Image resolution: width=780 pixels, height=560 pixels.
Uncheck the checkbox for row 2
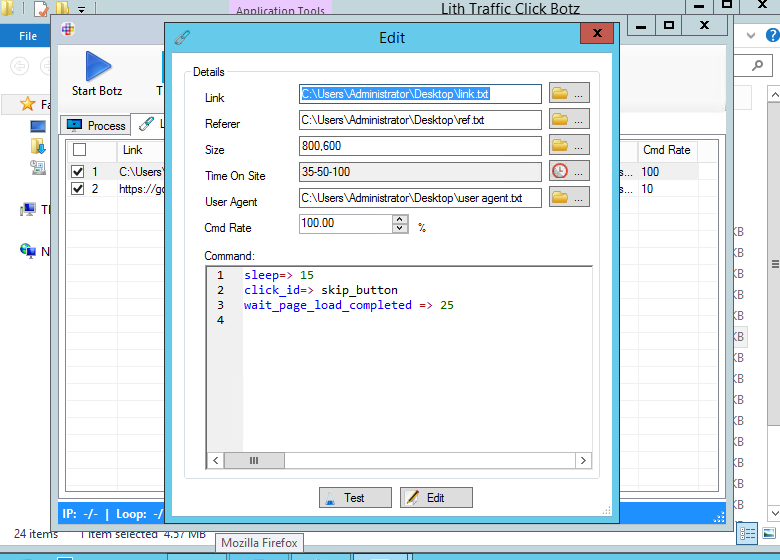coord(78,188)
